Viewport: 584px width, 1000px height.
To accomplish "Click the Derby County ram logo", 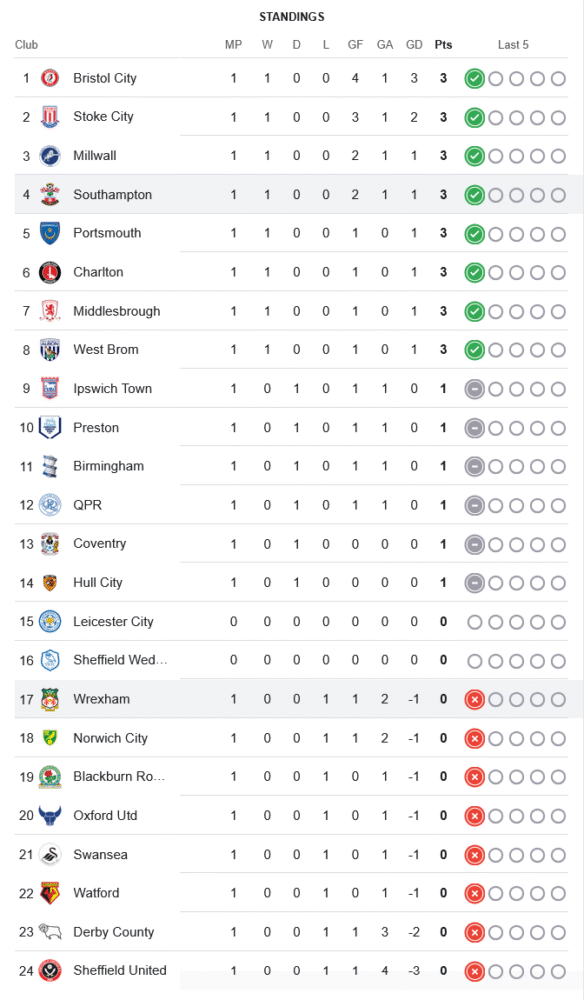I will (50, 932).
